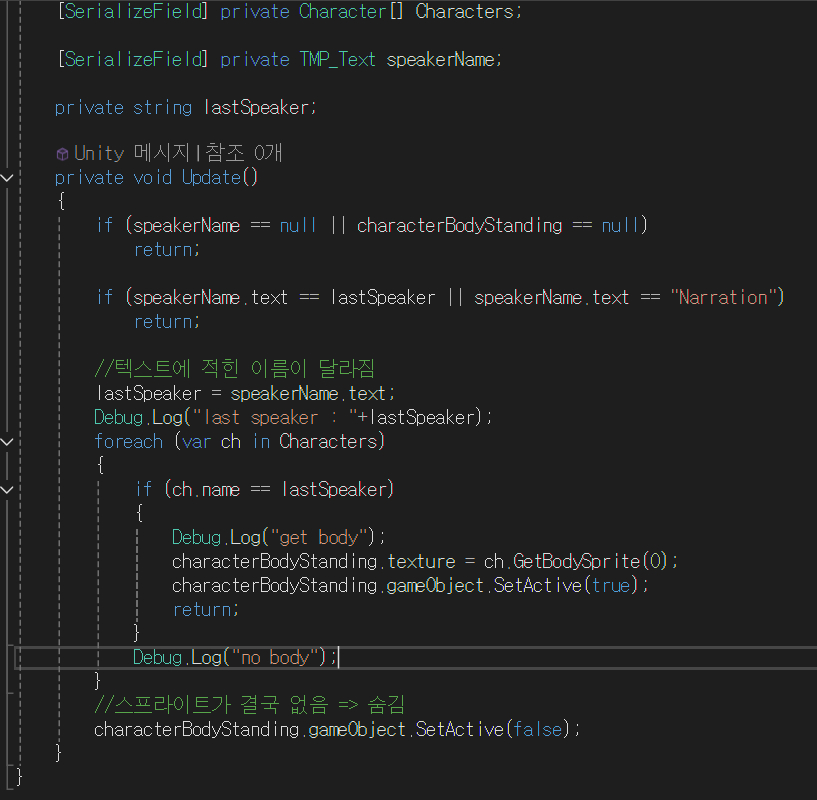Viewport: 817px width, 800px height.
Task: Collapse the foreach loop block
Action: pyautogui.click(x=8, y=441)
